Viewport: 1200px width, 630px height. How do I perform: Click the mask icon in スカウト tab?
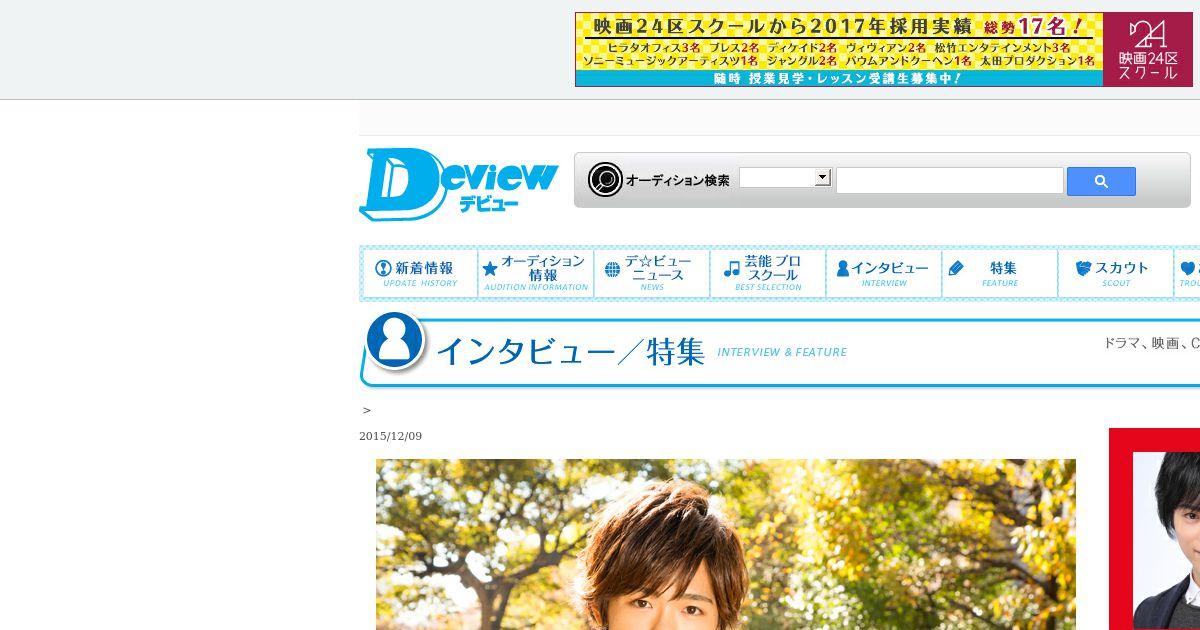pyautogui.click(x=1083, y=268)
